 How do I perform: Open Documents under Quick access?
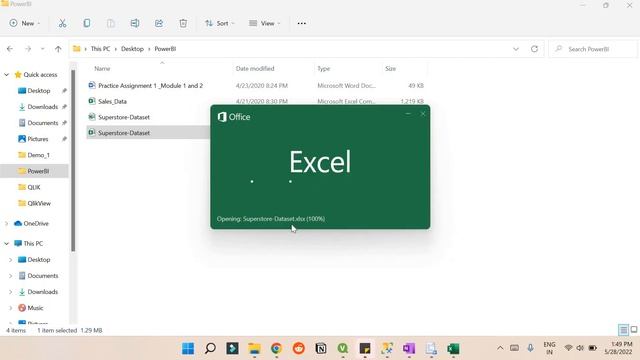tap(42, 123)
